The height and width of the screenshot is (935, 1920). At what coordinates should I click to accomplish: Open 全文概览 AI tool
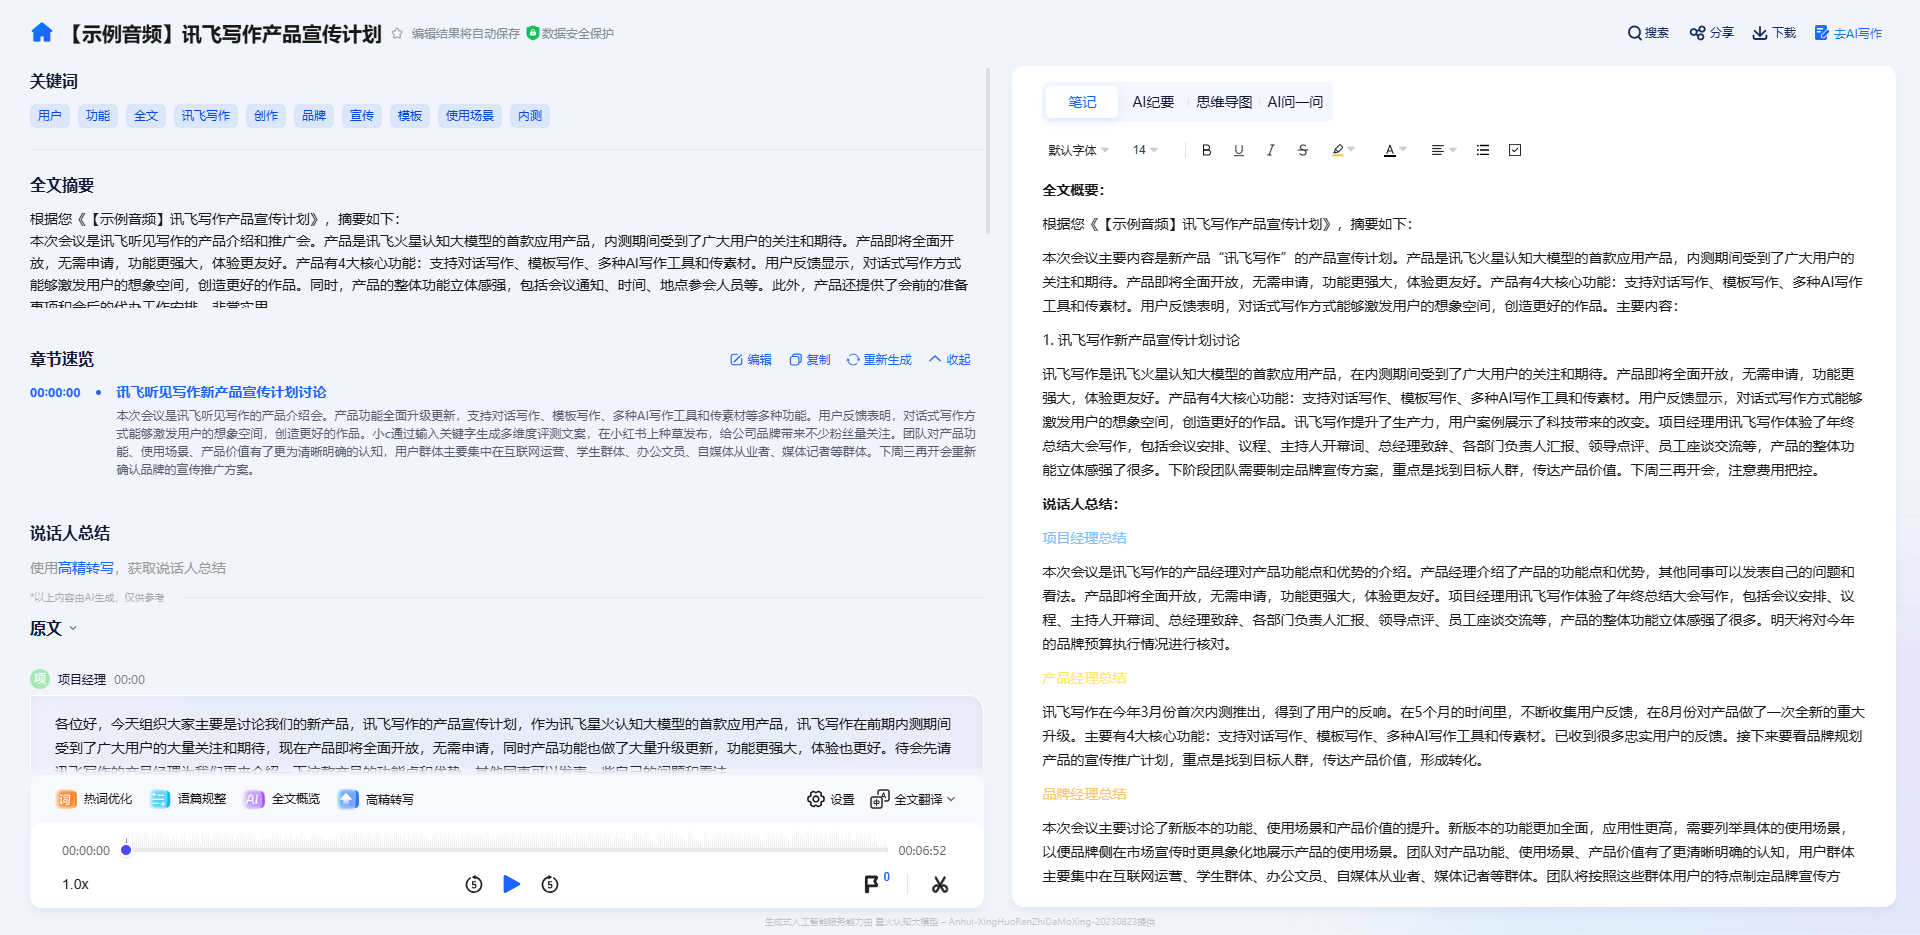[282, 799]
